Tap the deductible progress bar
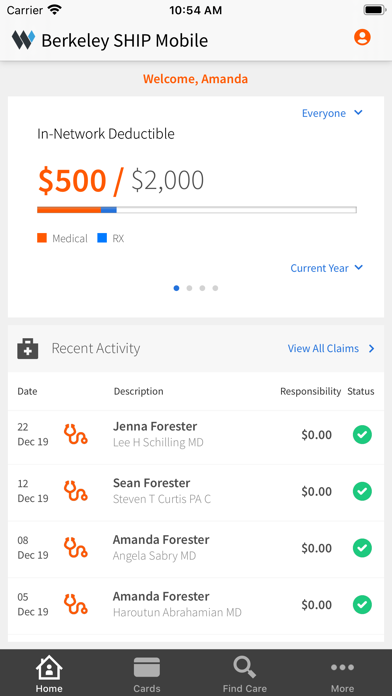 point(197,210)
